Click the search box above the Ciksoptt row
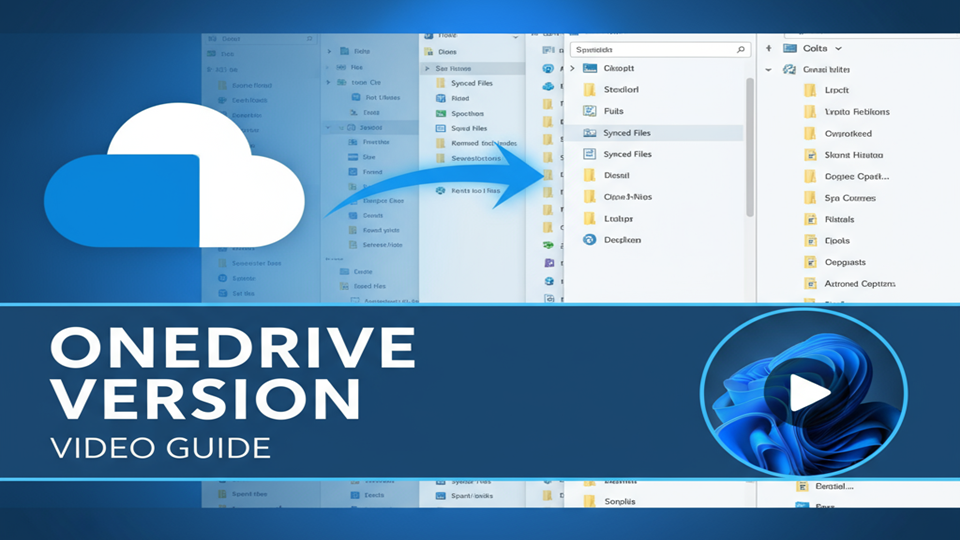Viewport: 960px width, 540px height. [660, 50]
